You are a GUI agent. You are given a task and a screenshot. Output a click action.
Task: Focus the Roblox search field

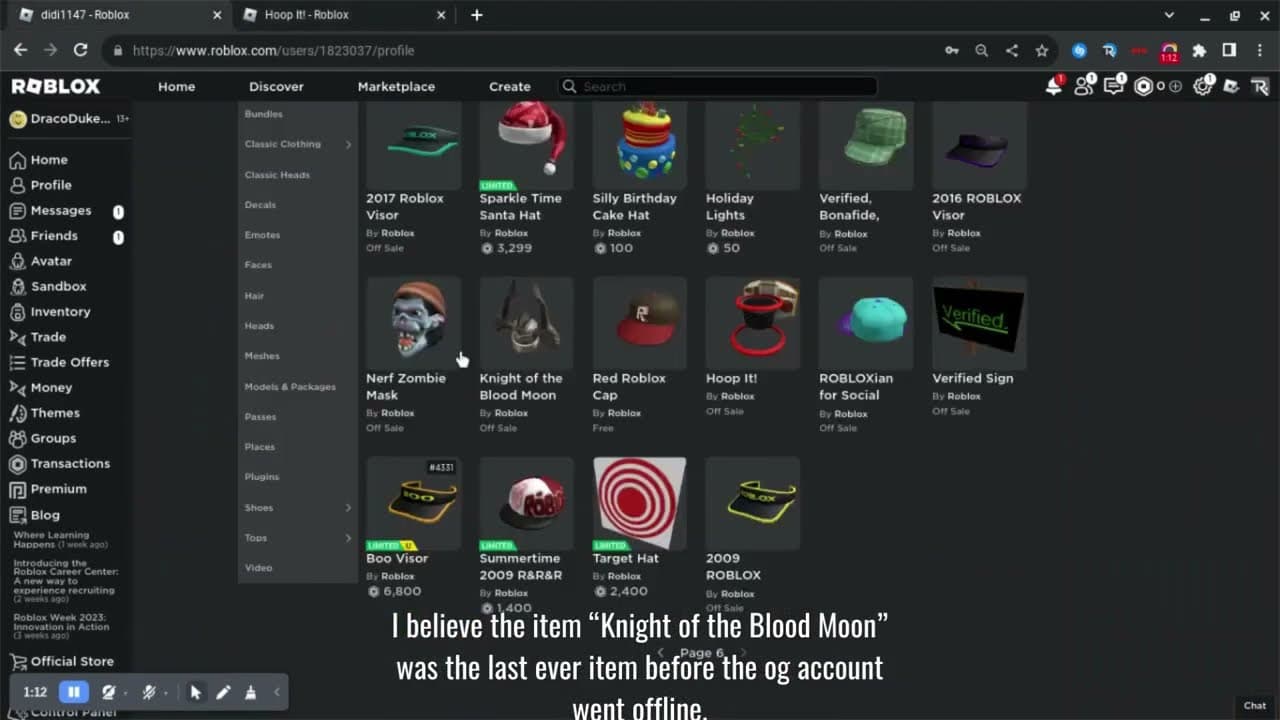(717, 87)
